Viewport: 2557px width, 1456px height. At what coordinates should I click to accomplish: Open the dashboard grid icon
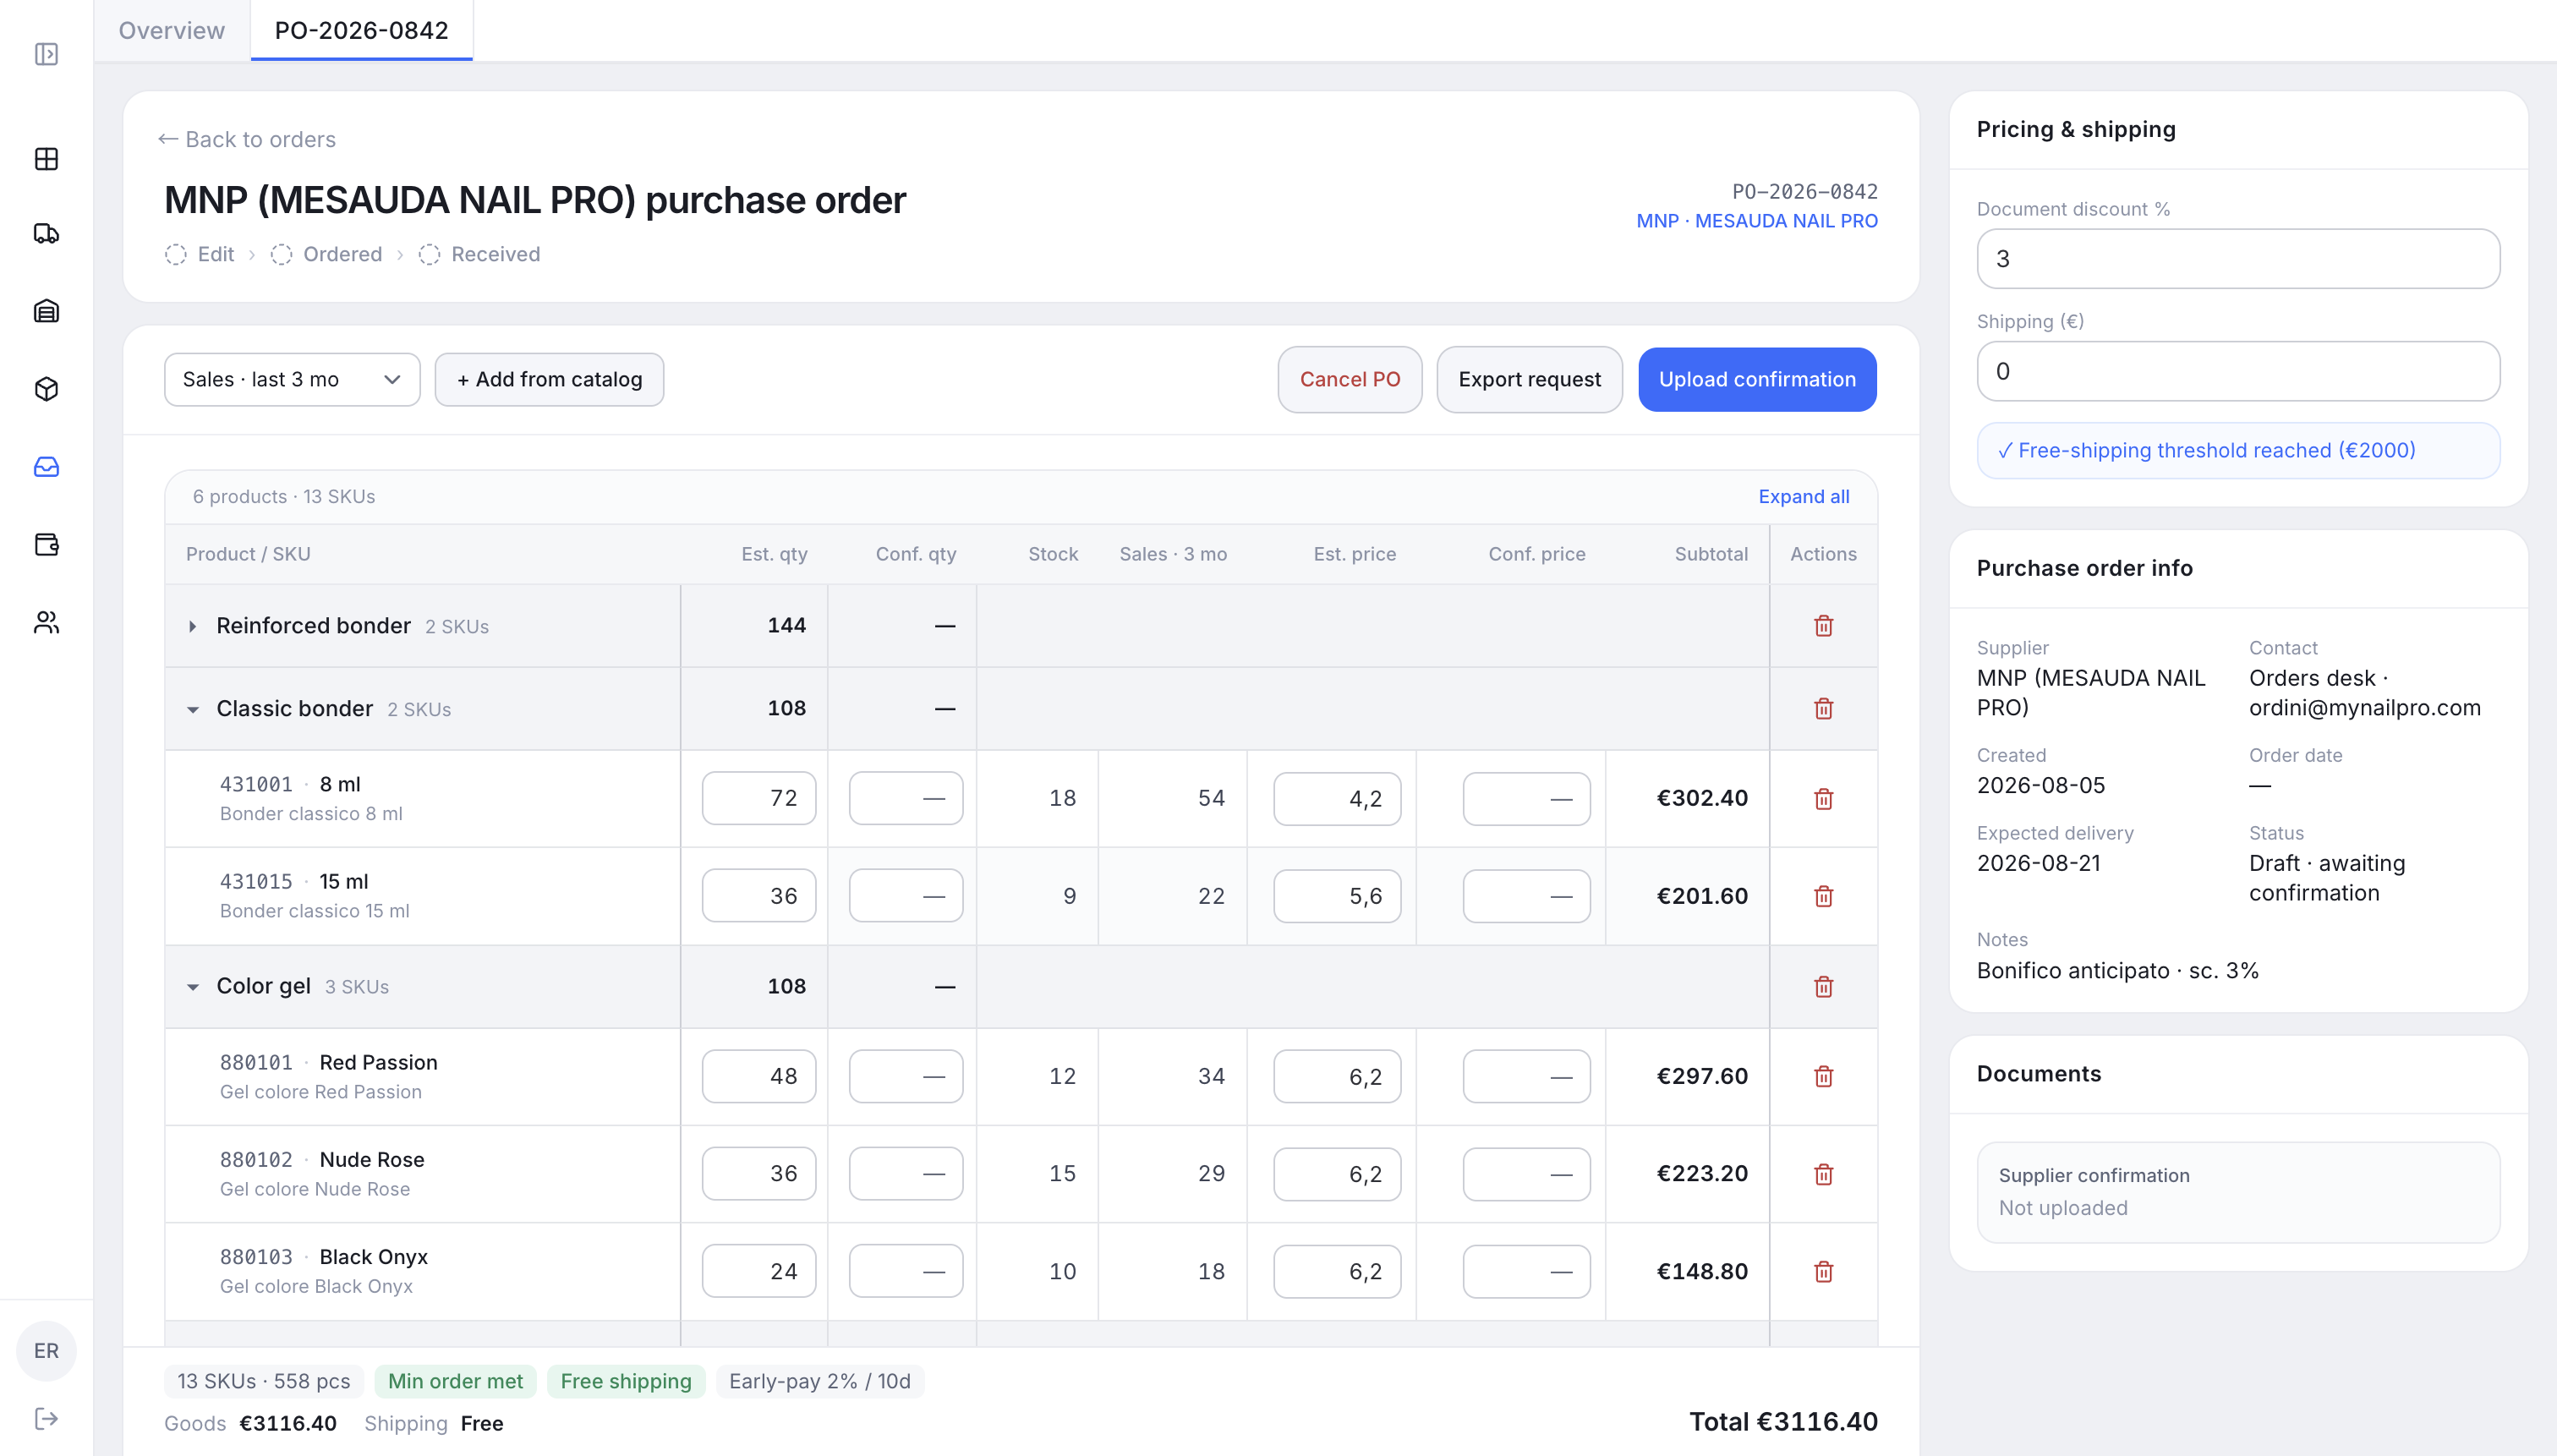[46, 159]
